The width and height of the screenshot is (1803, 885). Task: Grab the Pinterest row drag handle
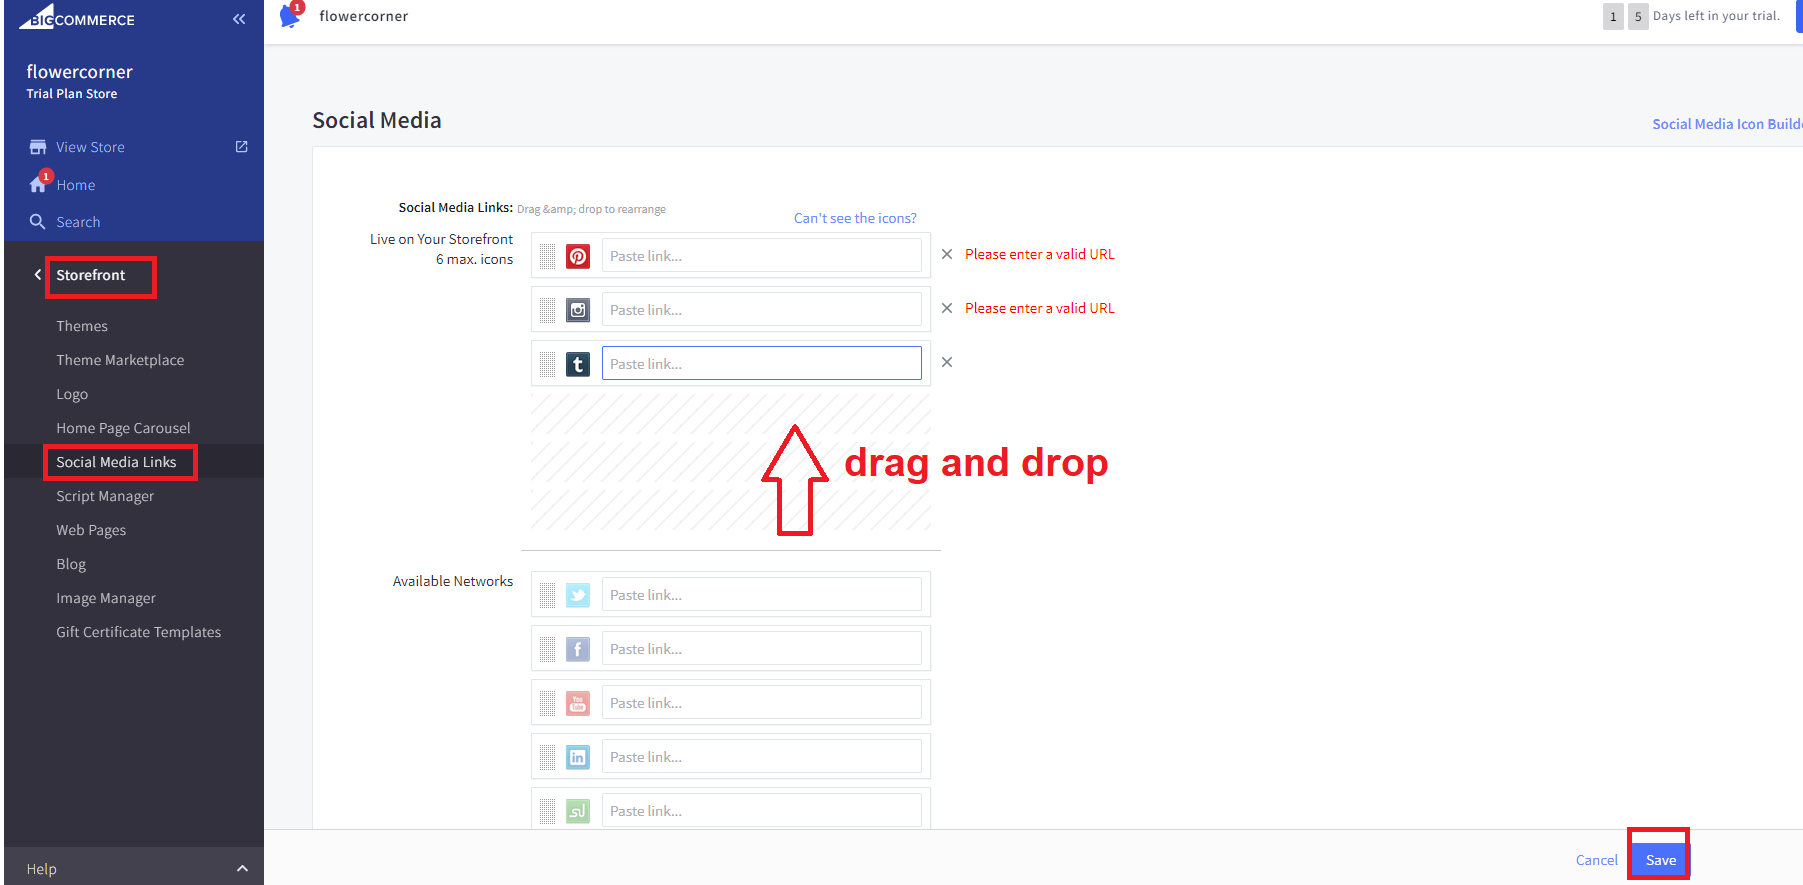[547, 256]
